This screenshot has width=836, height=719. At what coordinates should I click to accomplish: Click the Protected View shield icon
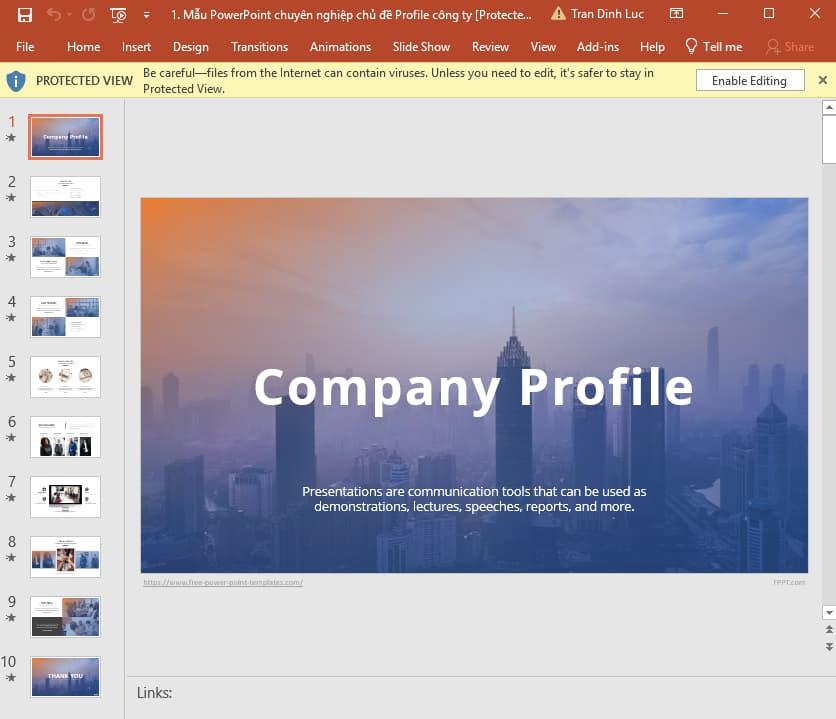click(x=16, y=80)
